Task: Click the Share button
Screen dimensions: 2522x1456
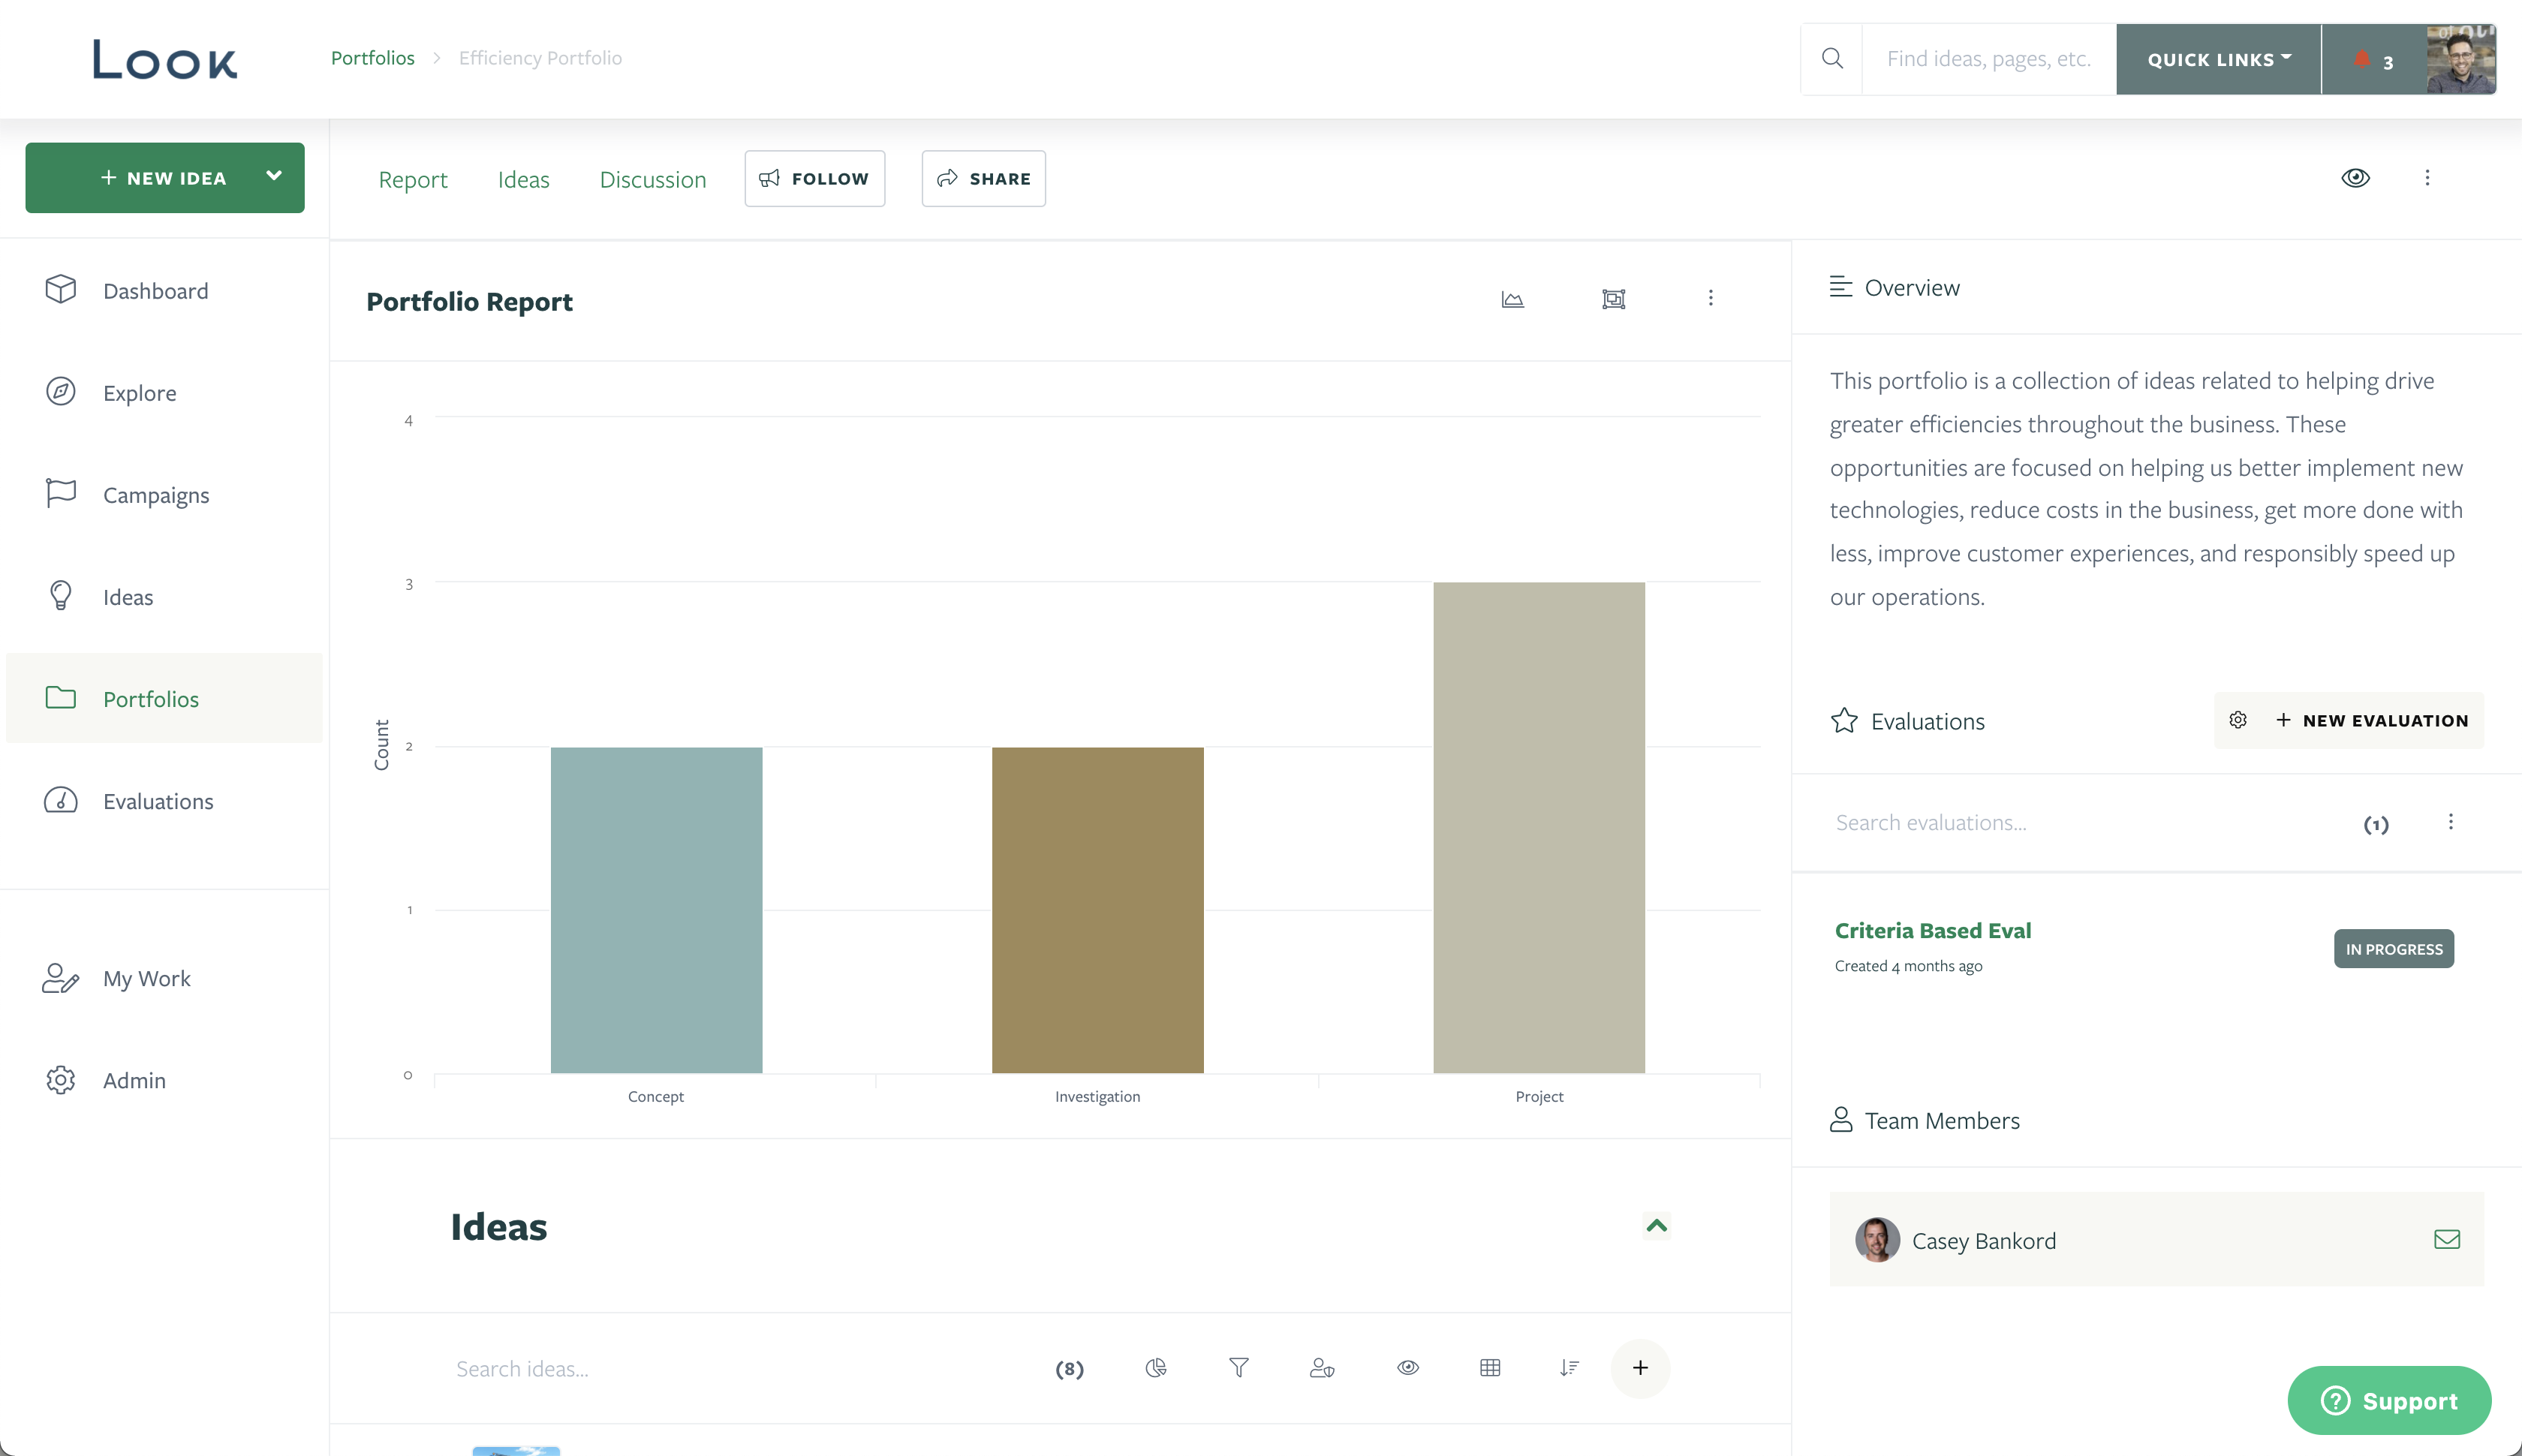Action: coord(983,178)
